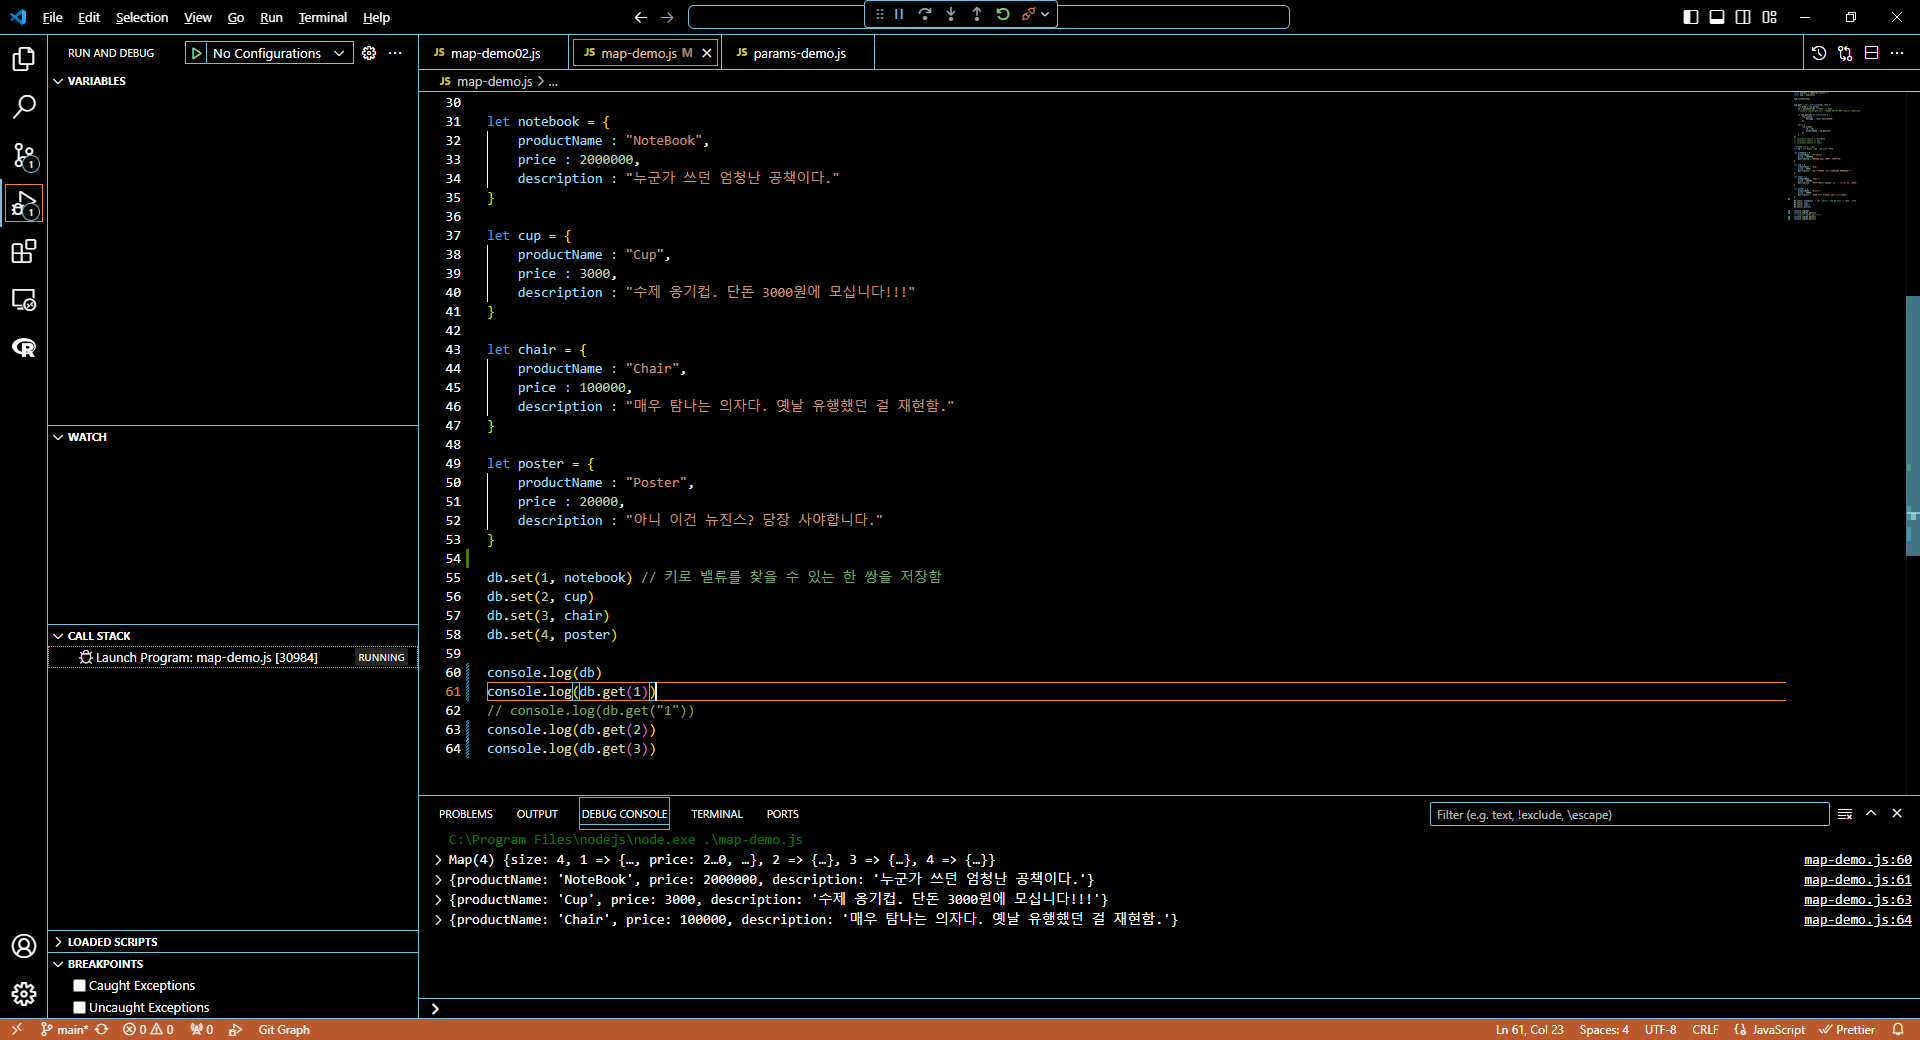Pause the debugger in the debug toolbar
This screenshot has width=1920, height=1040.
coord(899,14)
